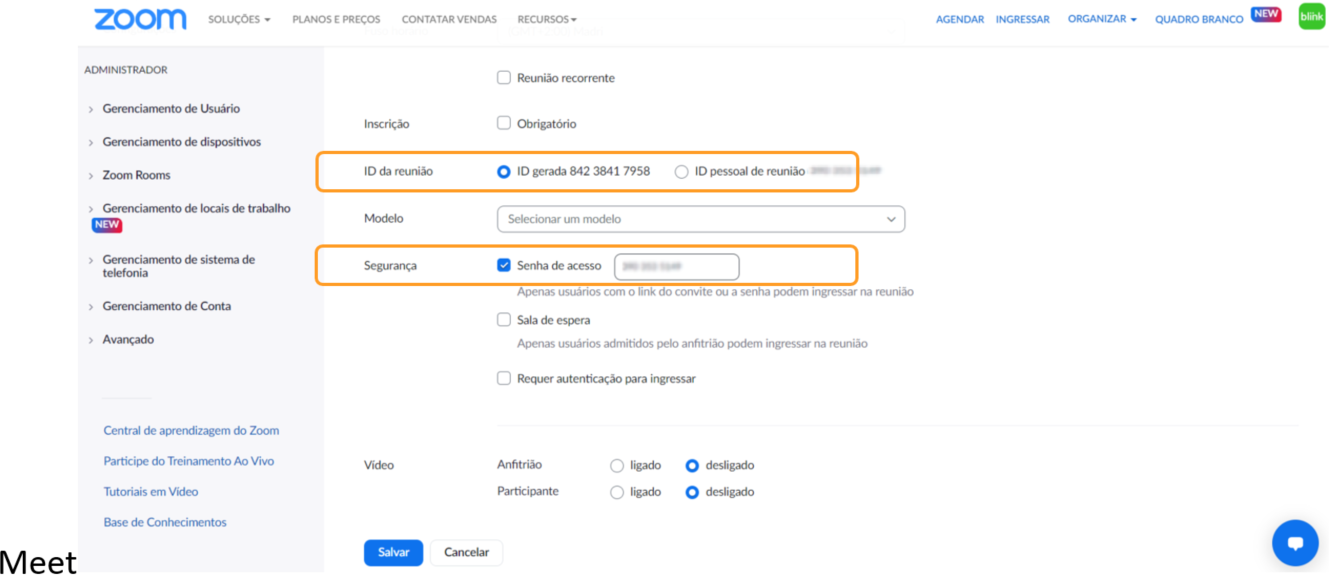Turn Anfitrião video to ligado

pos(617,466)
